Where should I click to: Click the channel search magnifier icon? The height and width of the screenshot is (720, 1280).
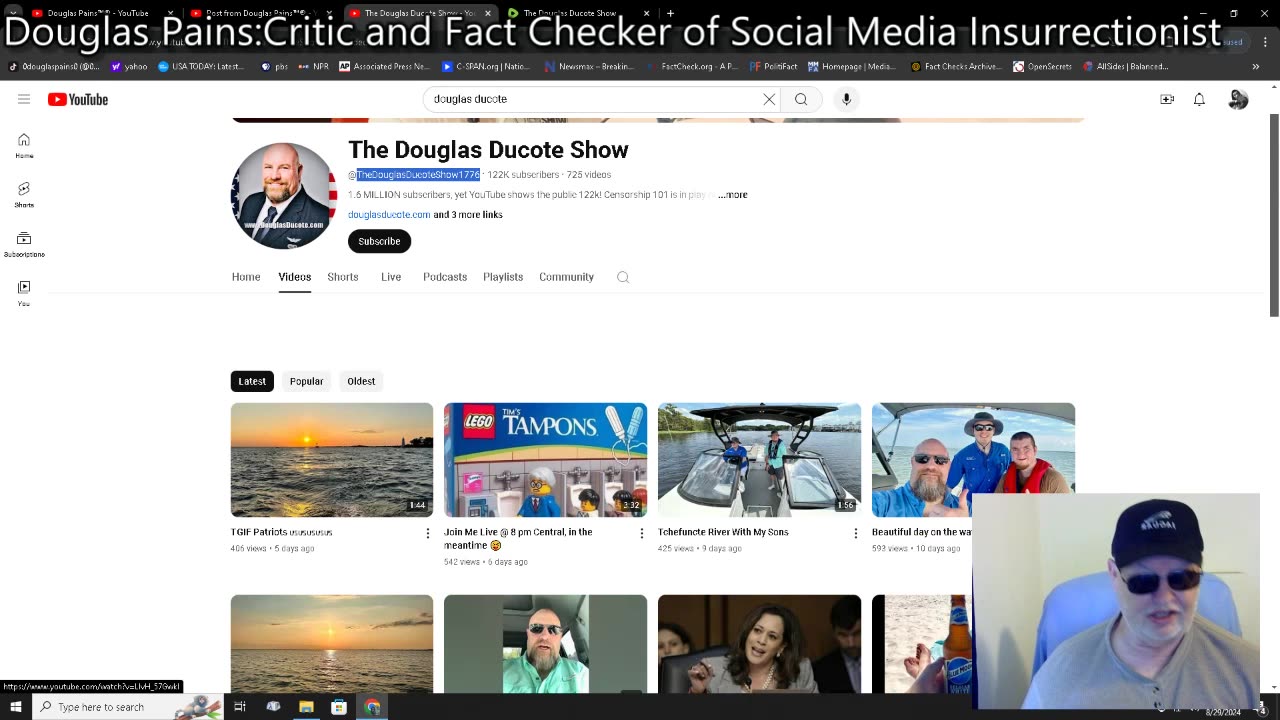(623, 277)
